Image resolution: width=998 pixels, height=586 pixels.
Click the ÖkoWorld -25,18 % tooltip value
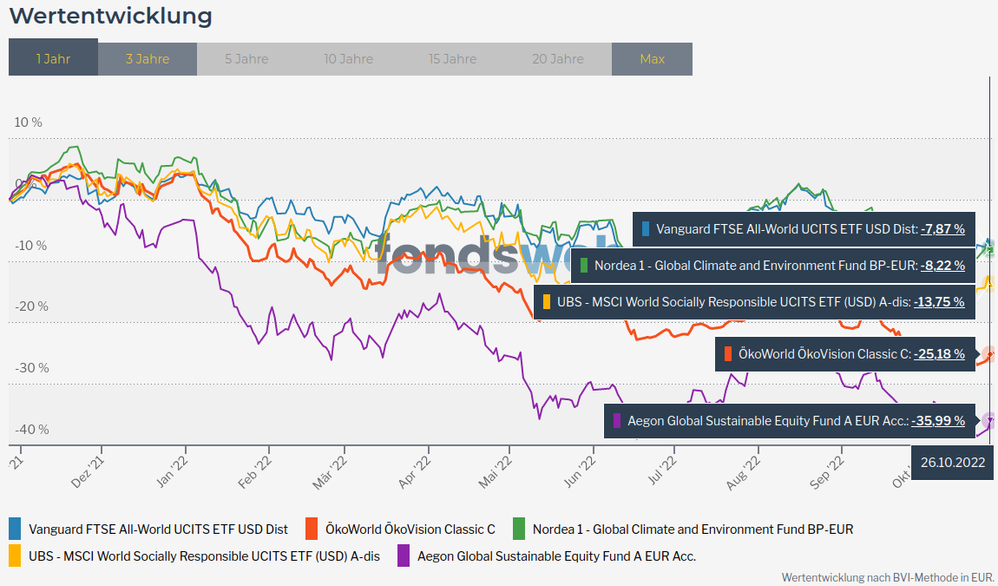pos(942,354)
